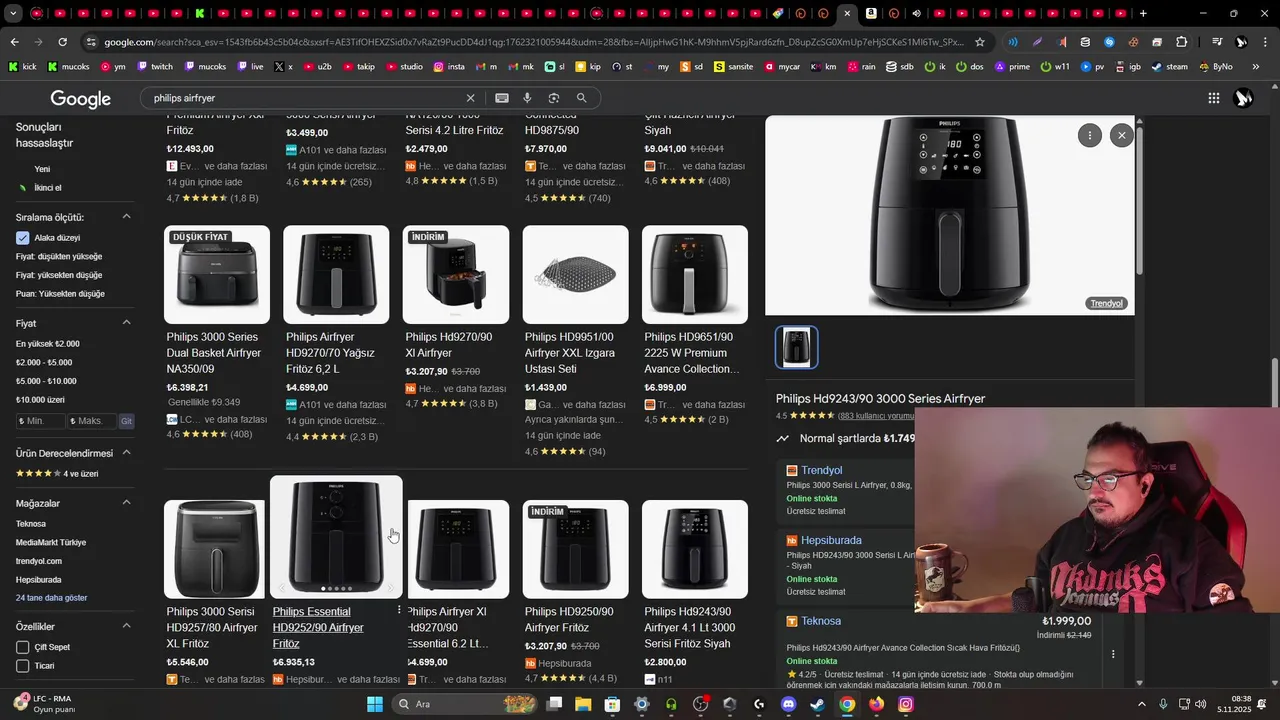Apply price range with Git button

[126, 421]
